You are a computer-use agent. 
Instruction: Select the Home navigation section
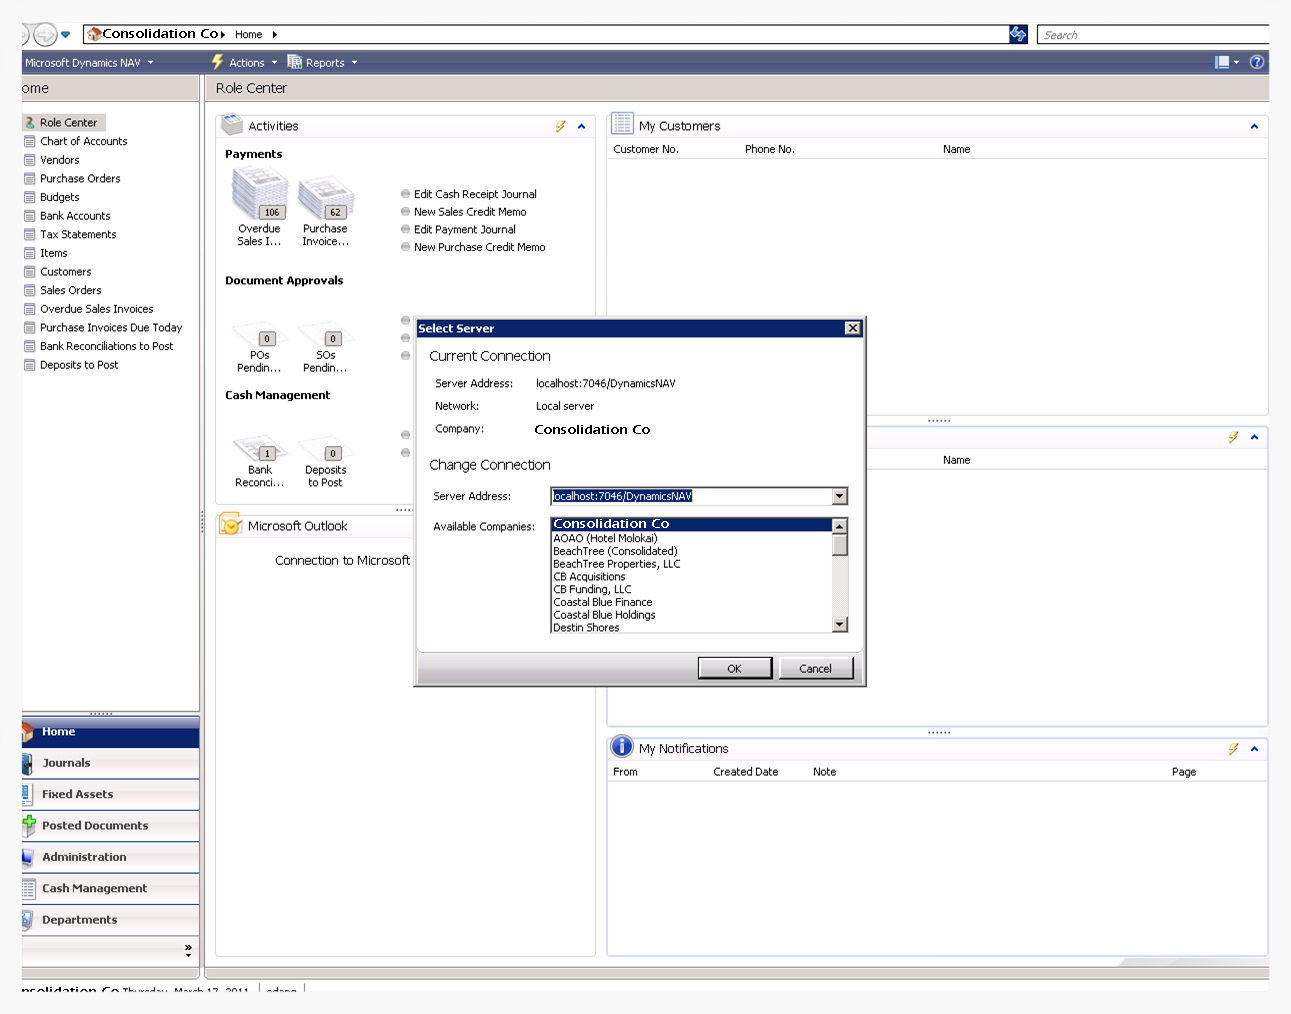click(110, 732)
